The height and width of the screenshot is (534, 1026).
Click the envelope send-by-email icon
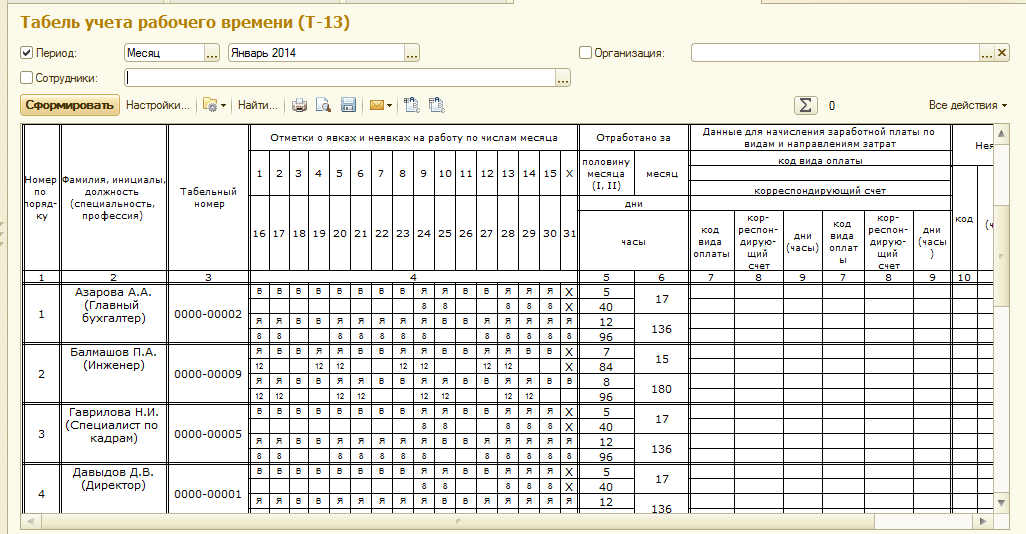pos(377,105)
